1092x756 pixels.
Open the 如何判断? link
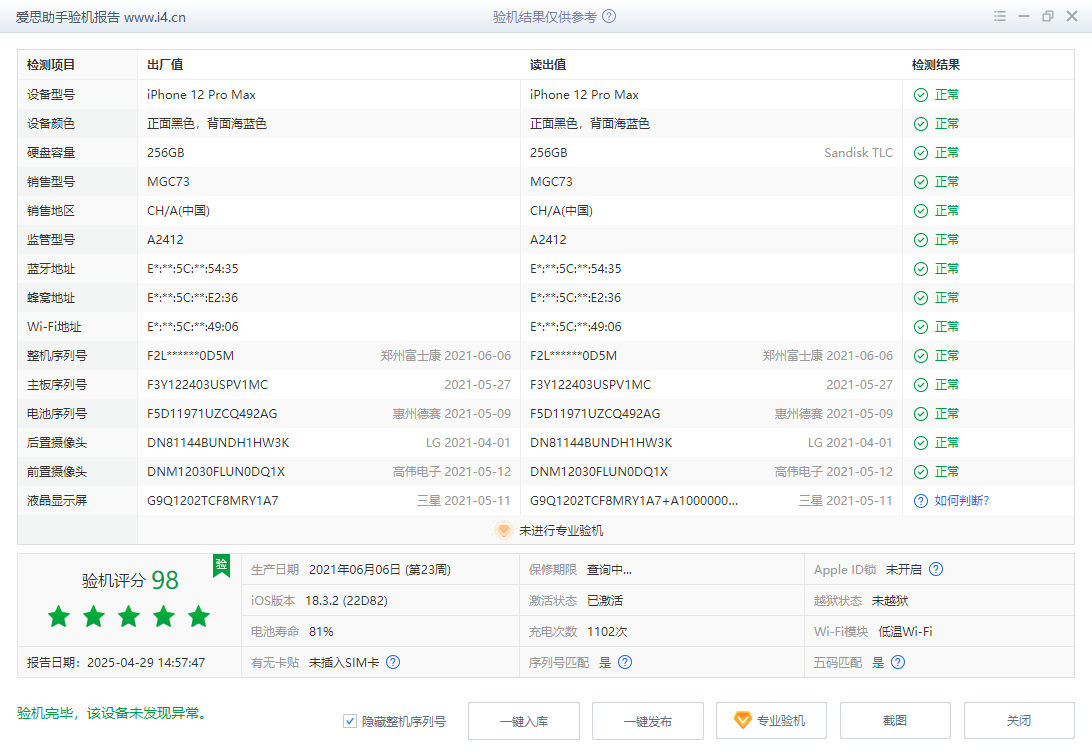(962, 501)
